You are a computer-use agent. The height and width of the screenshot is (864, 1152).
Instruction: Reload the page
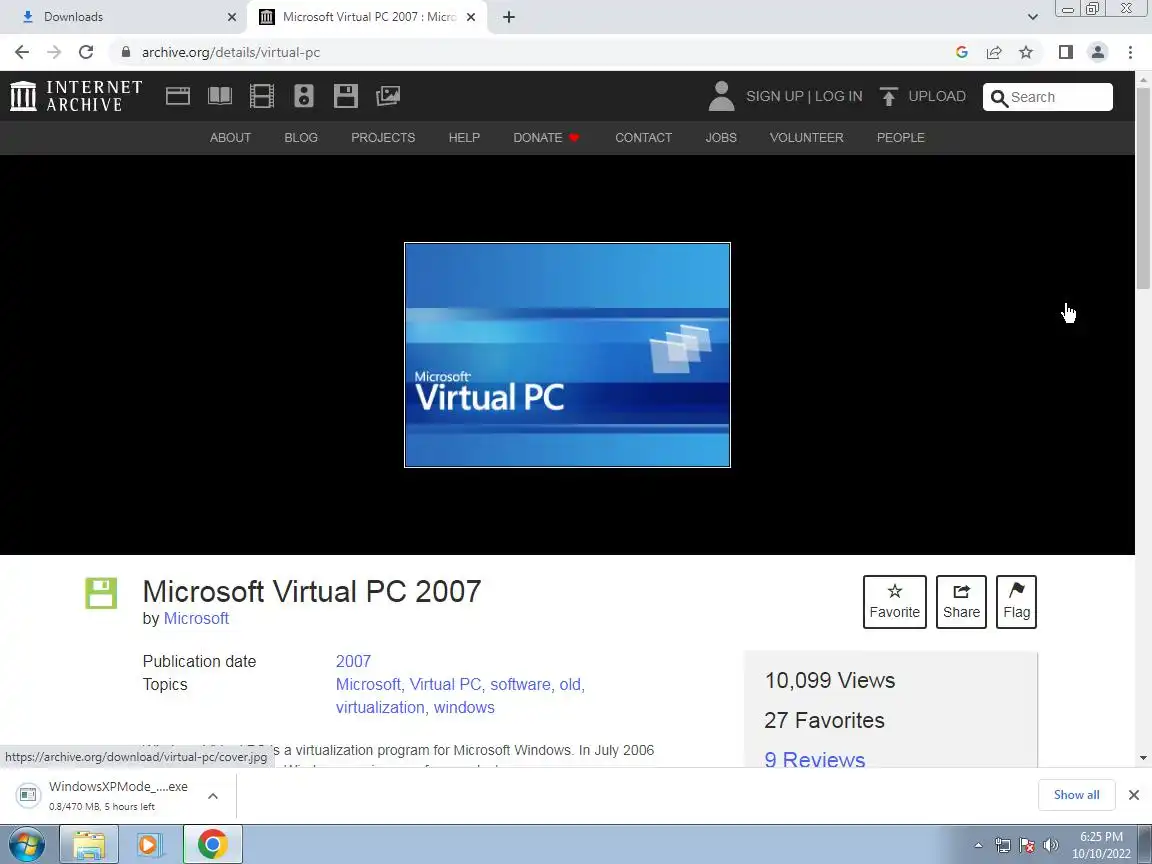click(x=86, y=52)
